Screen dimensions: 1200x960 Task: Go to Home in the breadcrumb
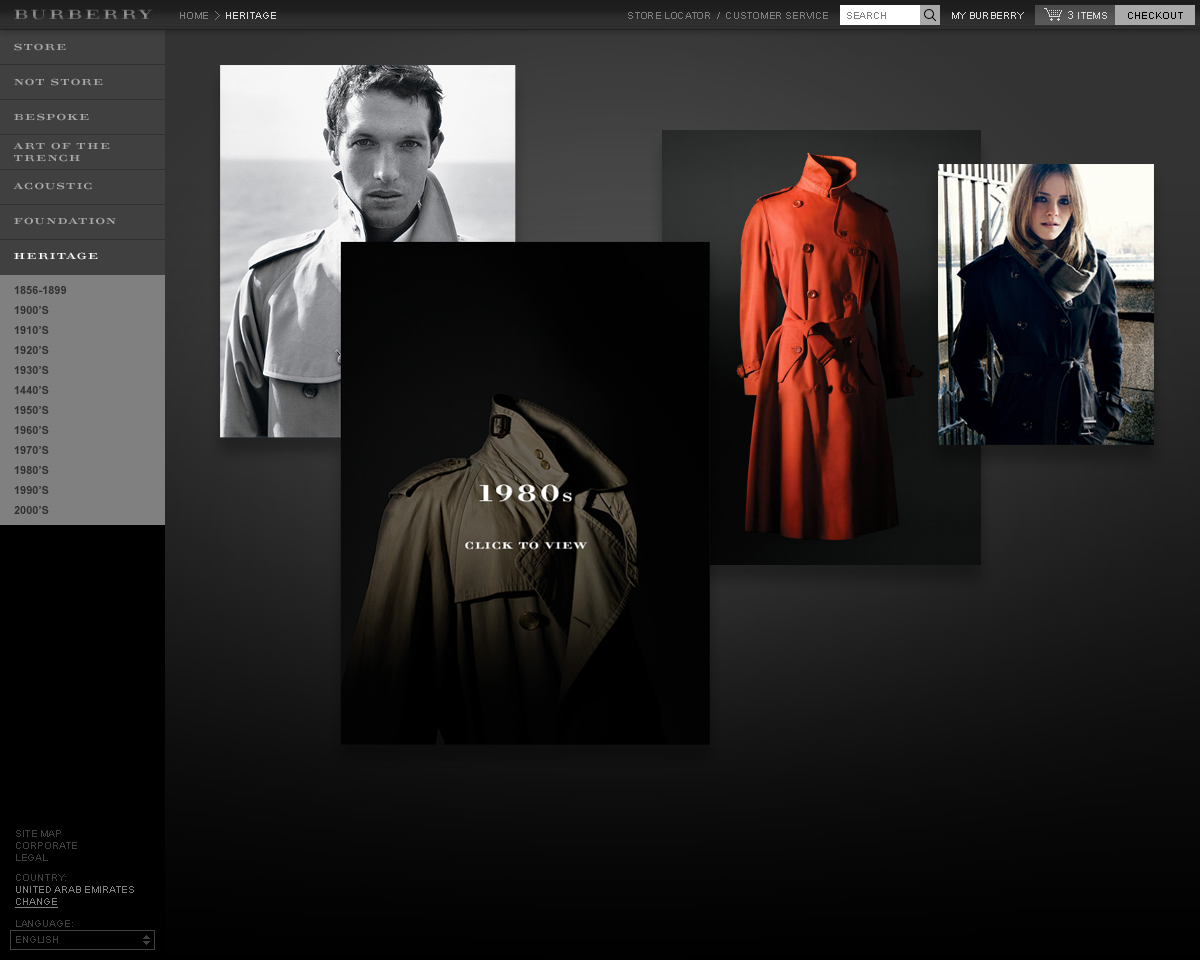pyautogui.click(x=194, y=15)
